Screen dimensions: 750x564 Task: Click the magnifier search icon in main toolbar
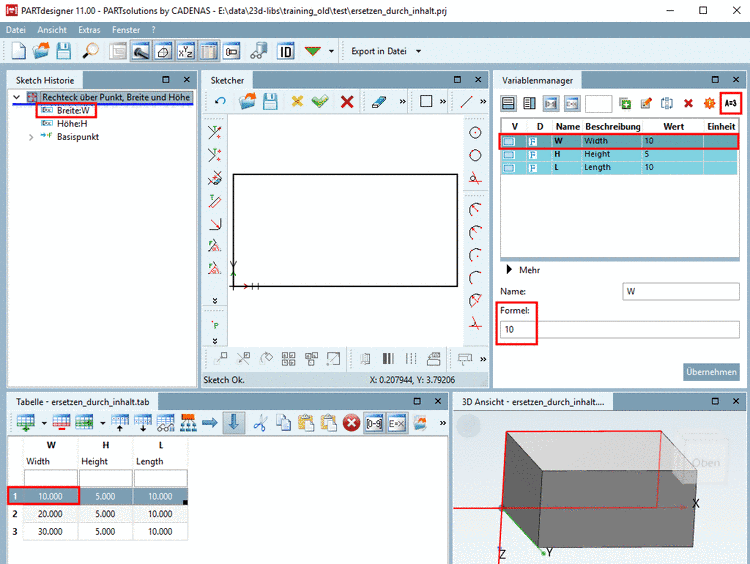pos(90,51)
